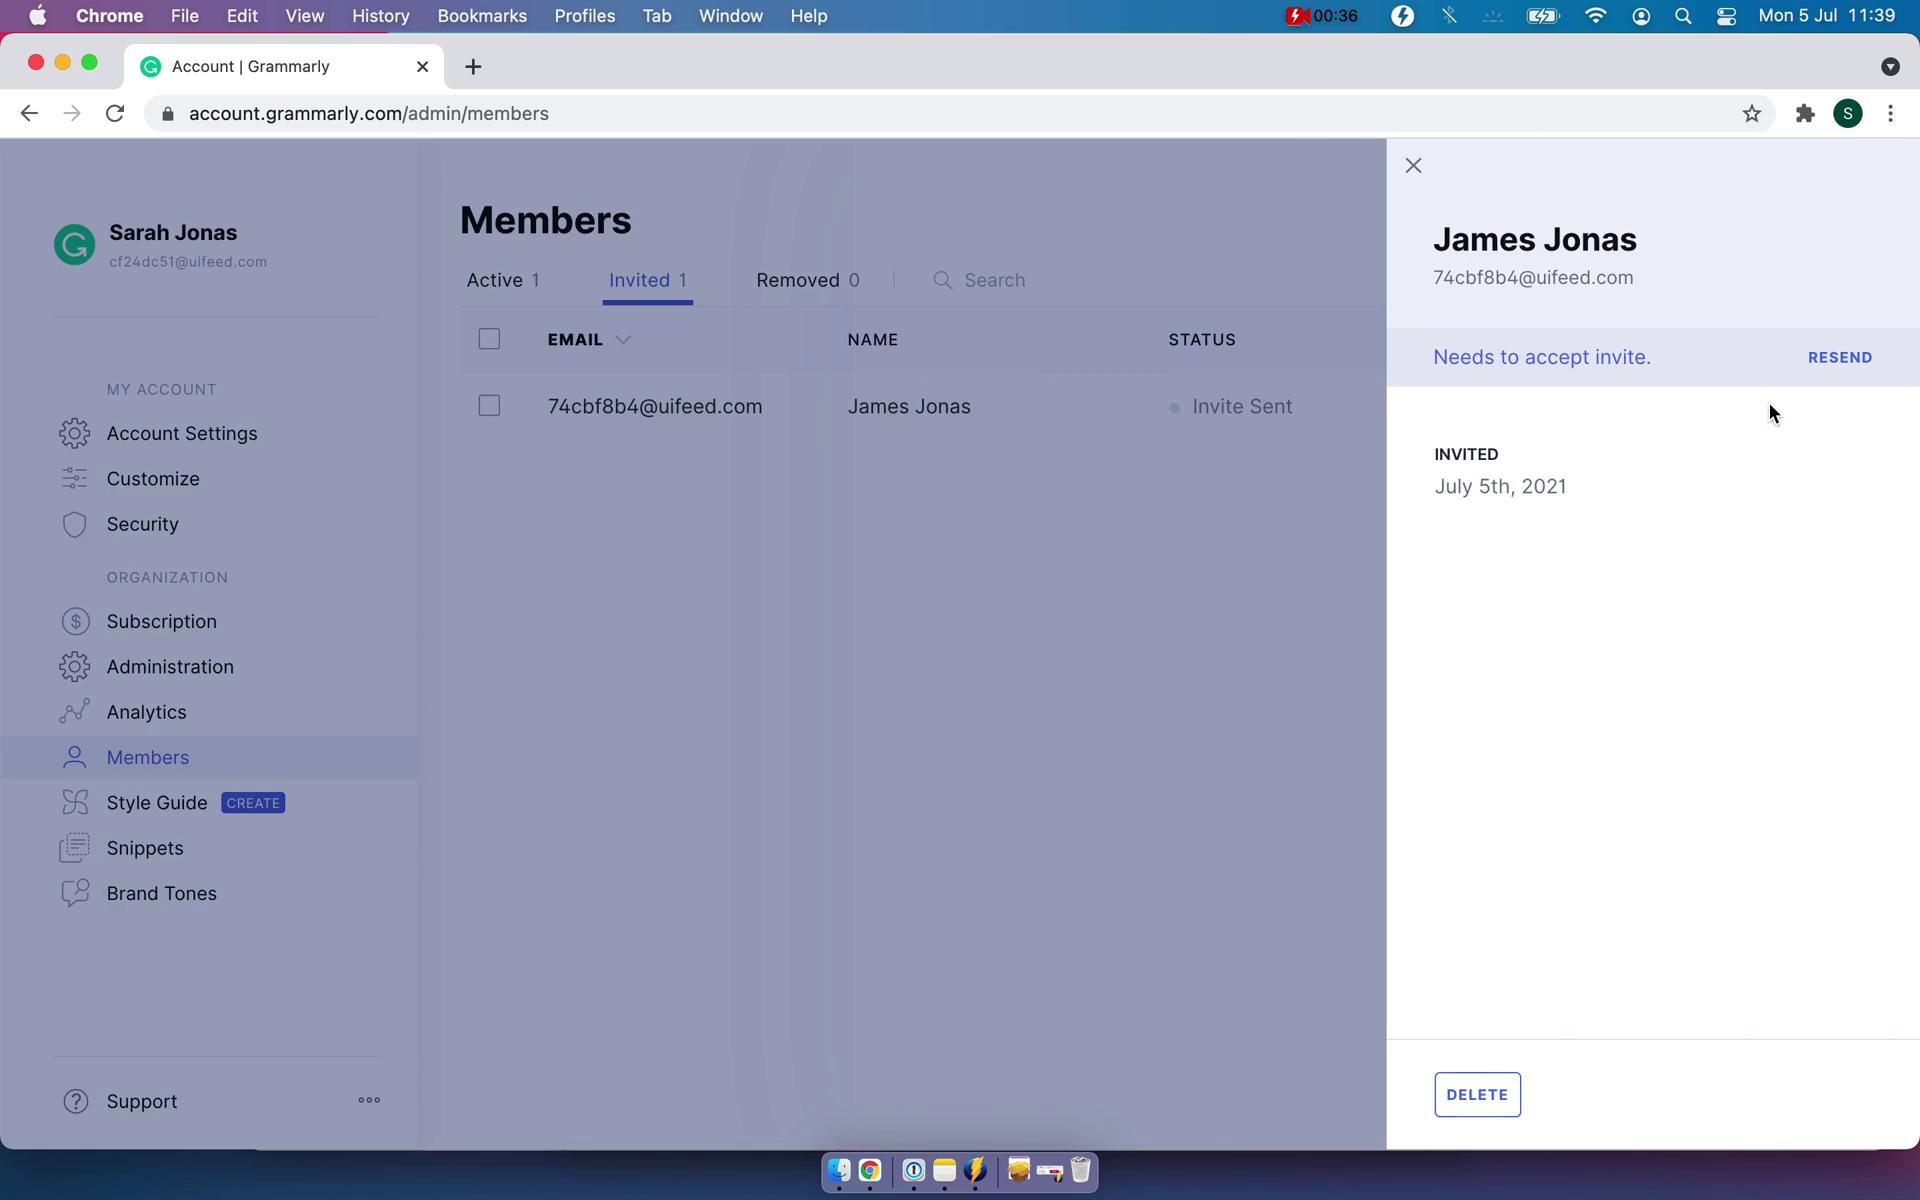Click the Administration gear icon

[75, 667]
